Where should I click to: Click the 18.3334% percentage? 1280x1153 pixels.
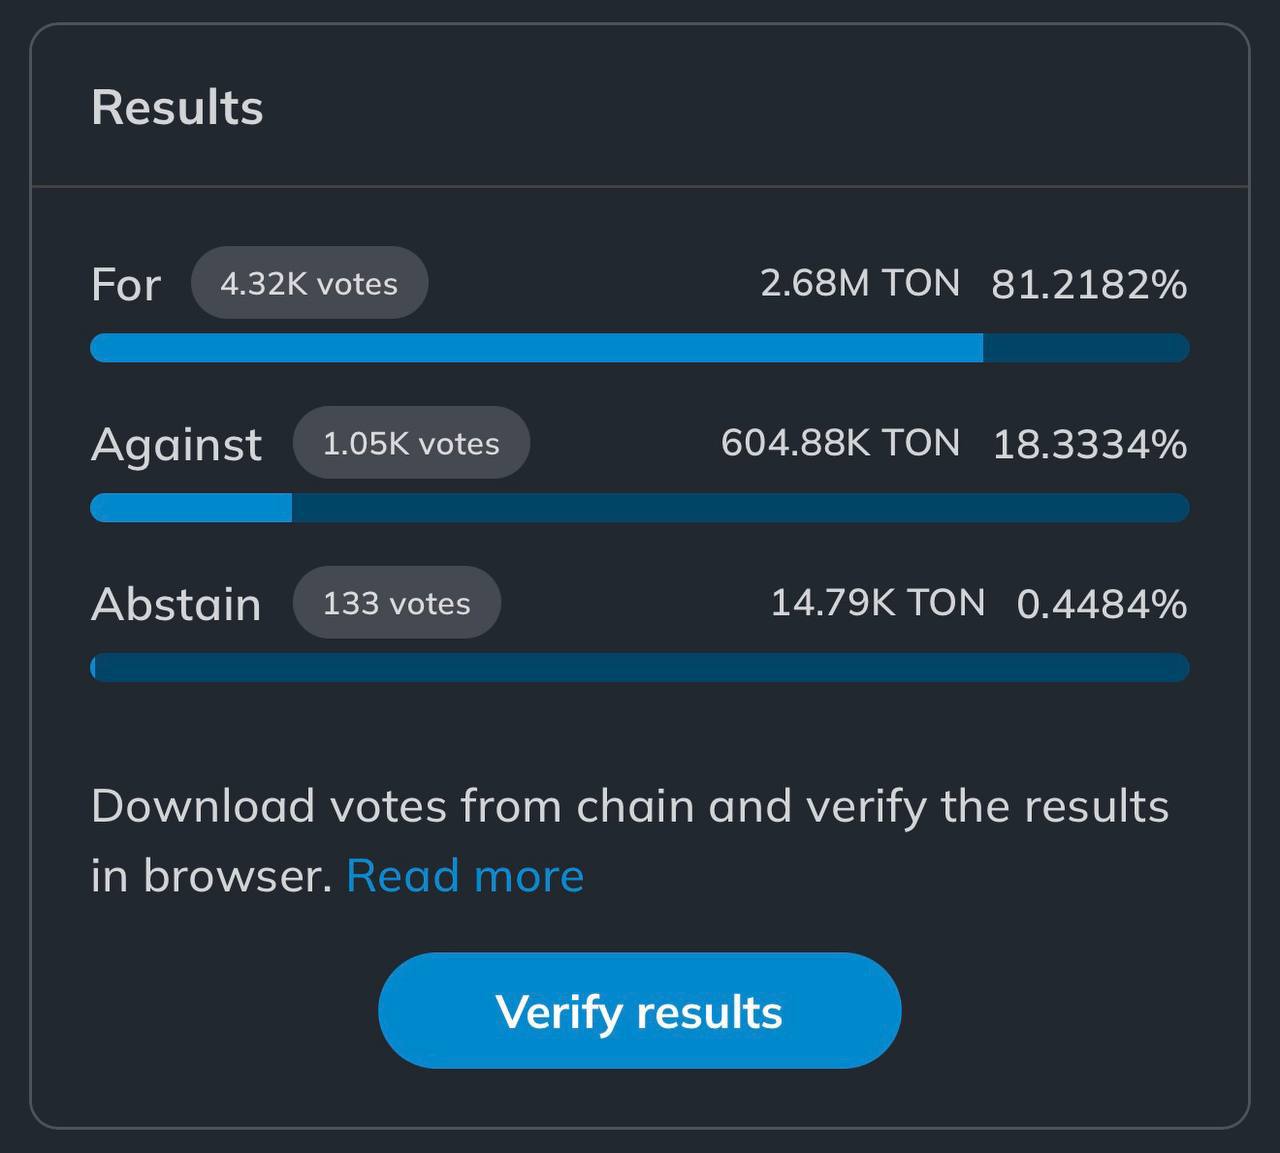[1090, 445]
